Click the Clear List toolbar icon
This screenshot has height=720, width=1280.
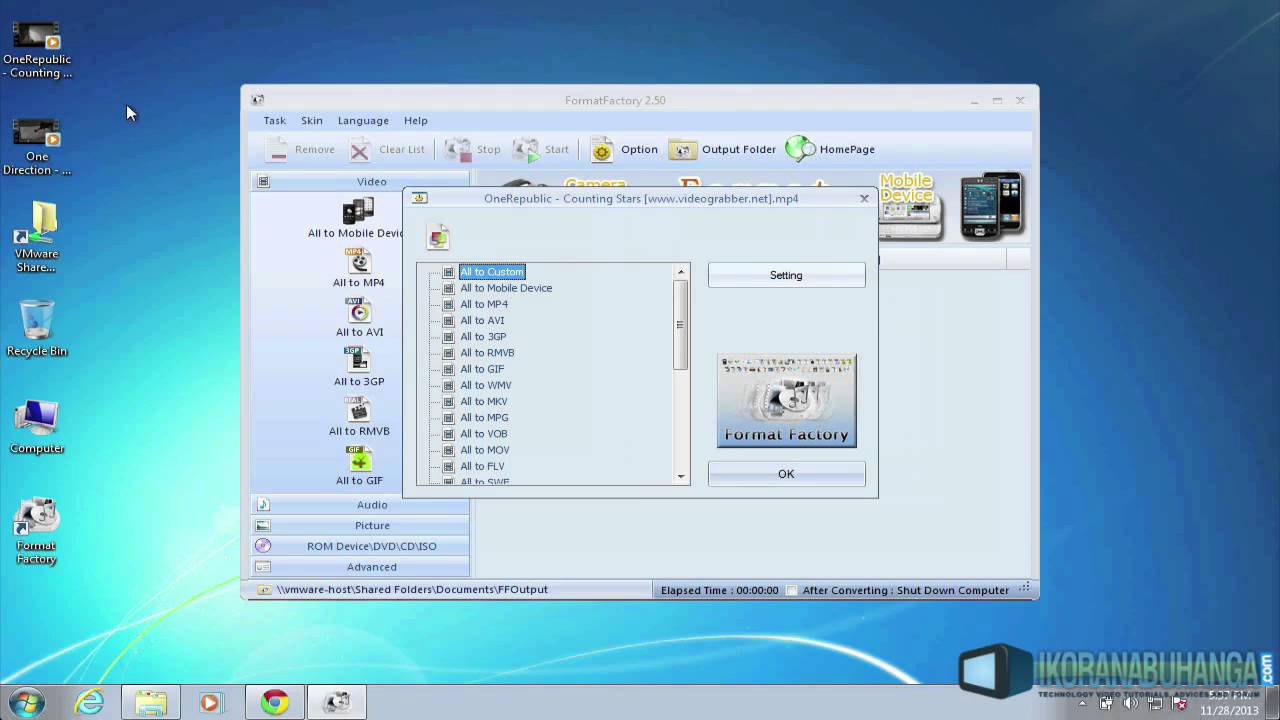point(360,150)
